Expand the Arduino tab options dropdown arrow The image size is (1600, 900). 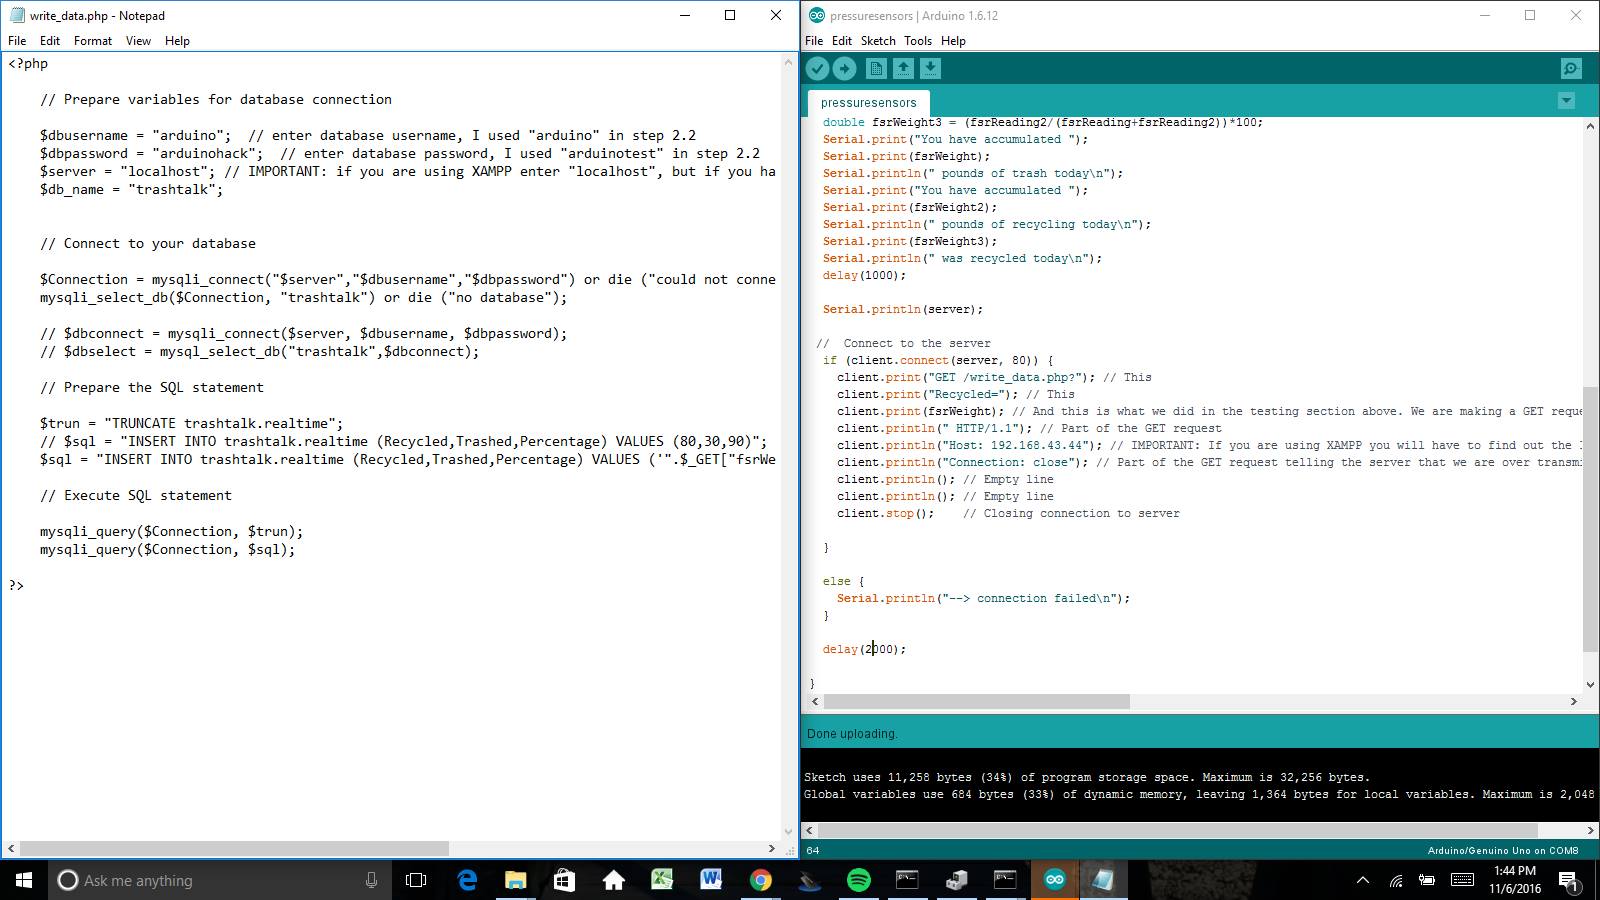1566,101
